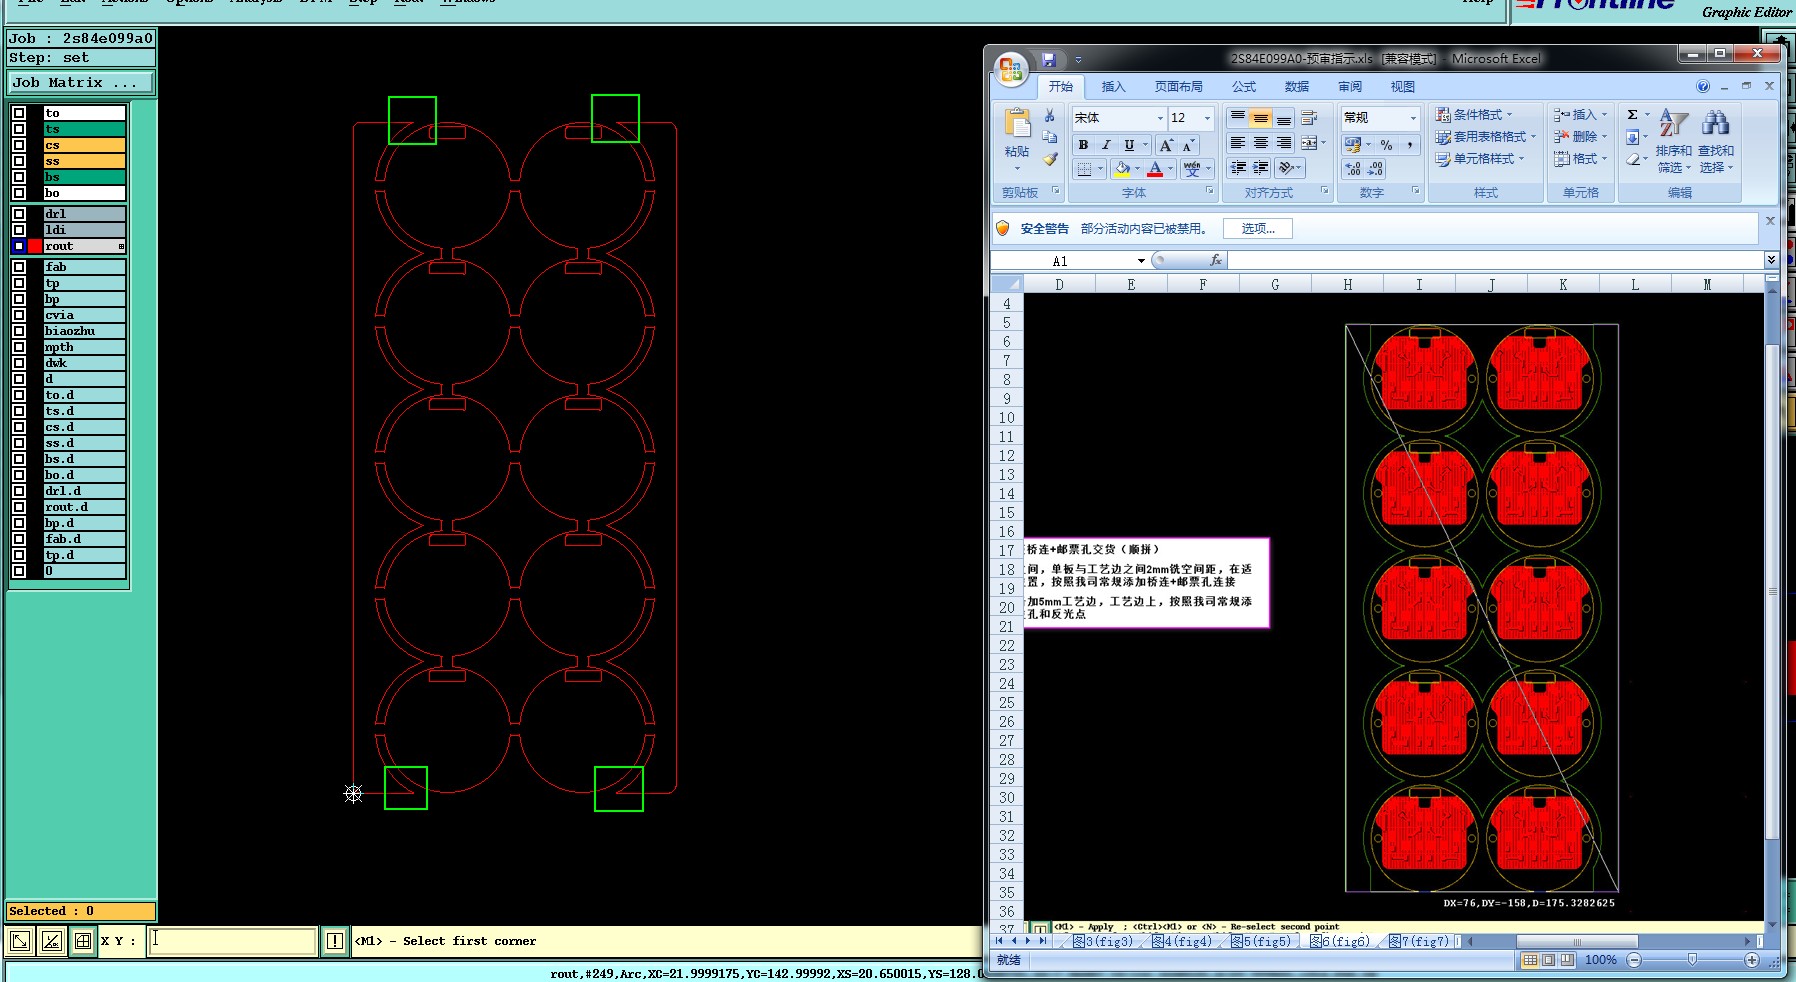
Task: Open the 排序和筛选 sort and filter menu
Action: 1674,142
